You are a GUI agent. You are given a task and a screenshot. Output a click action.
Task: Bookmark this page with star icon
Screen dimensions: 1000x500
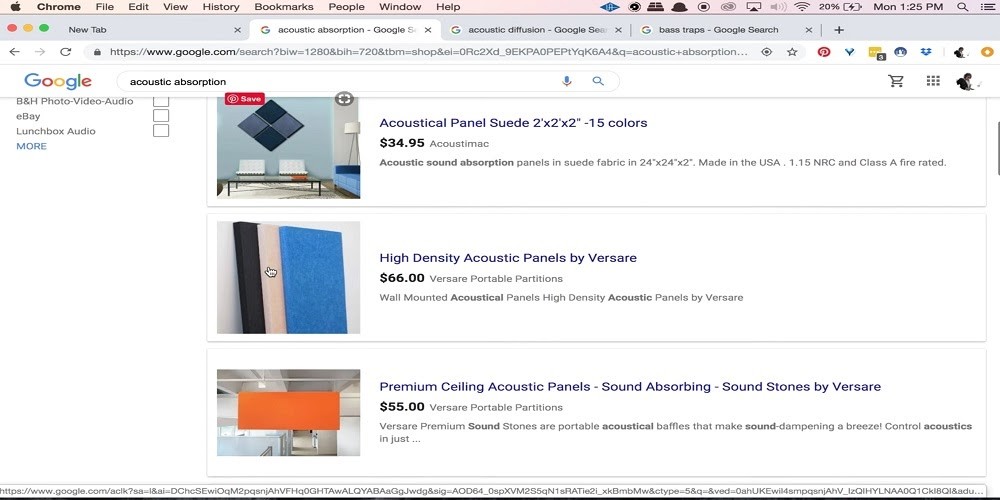tap(792, 52)
